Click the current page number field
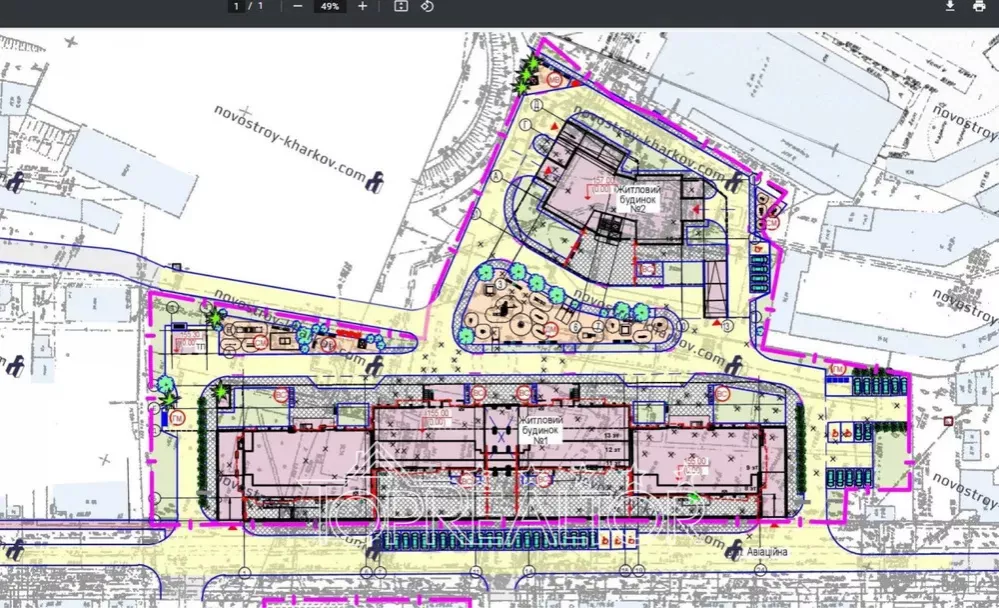999x608 pixels. tap(237, 6)
